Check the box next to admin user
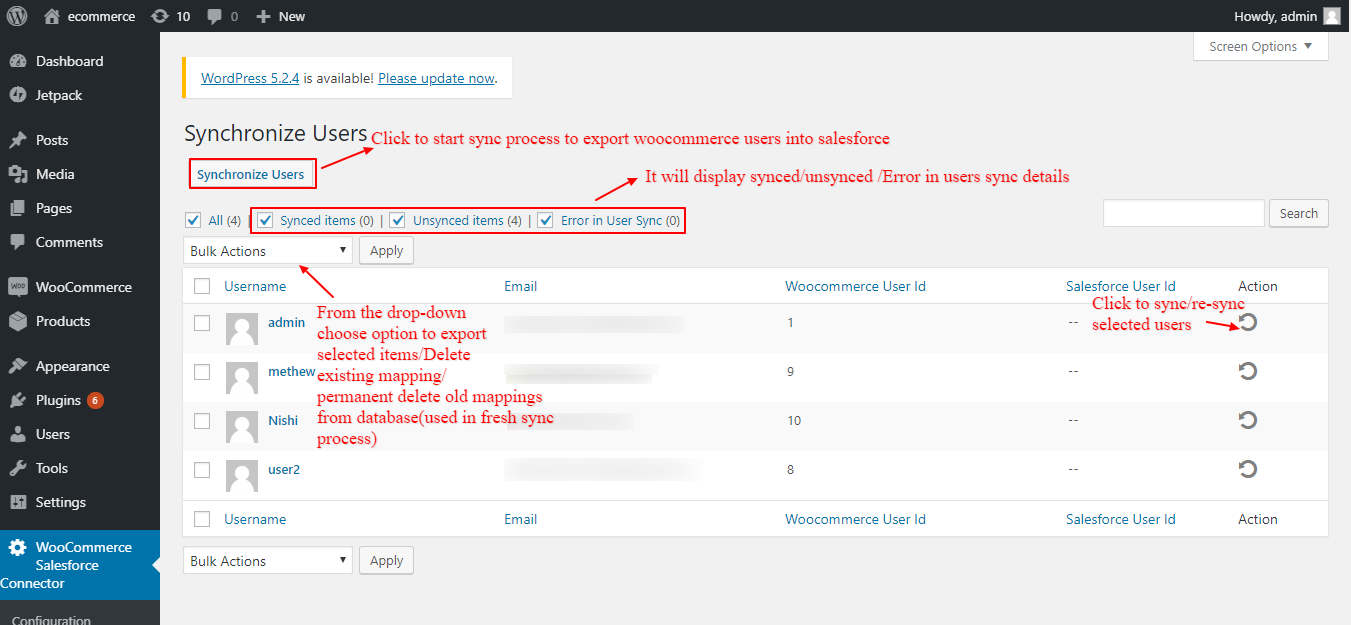 (x=202, y=323)
